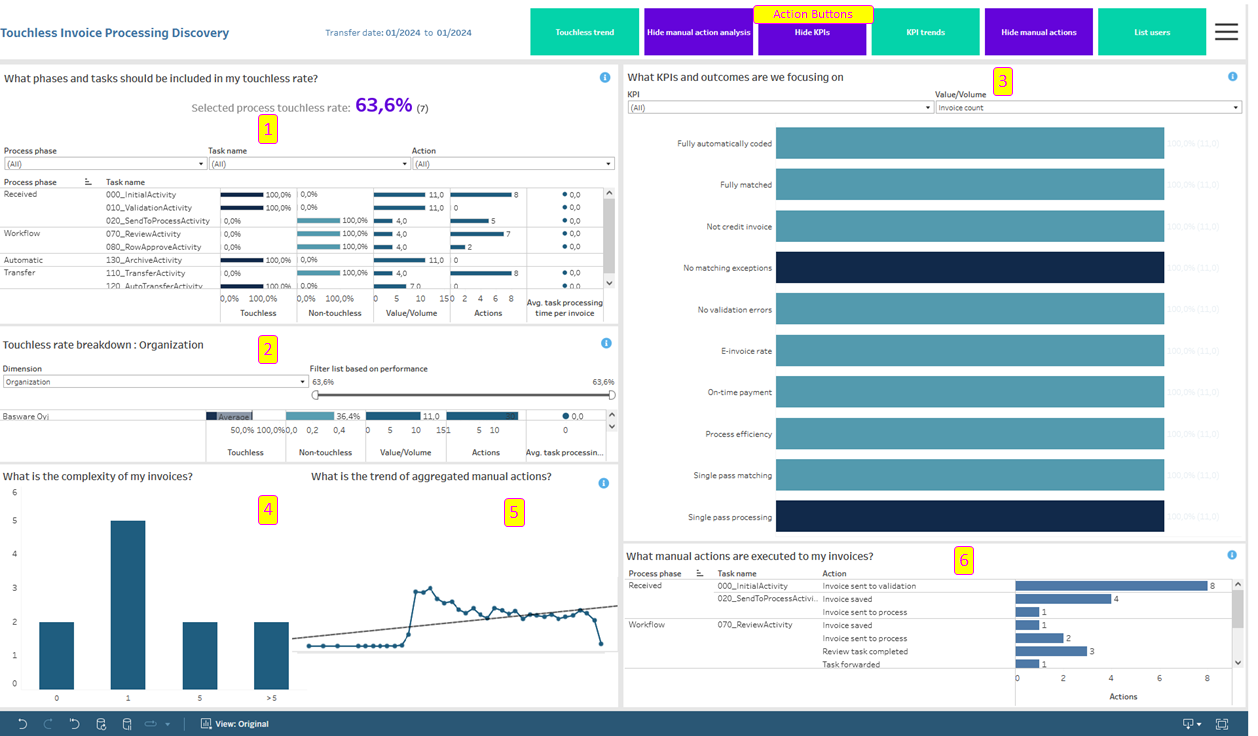1258x736 pixels.
Task: Select the Revert icon on the toolbar
Action: [73, 723]
